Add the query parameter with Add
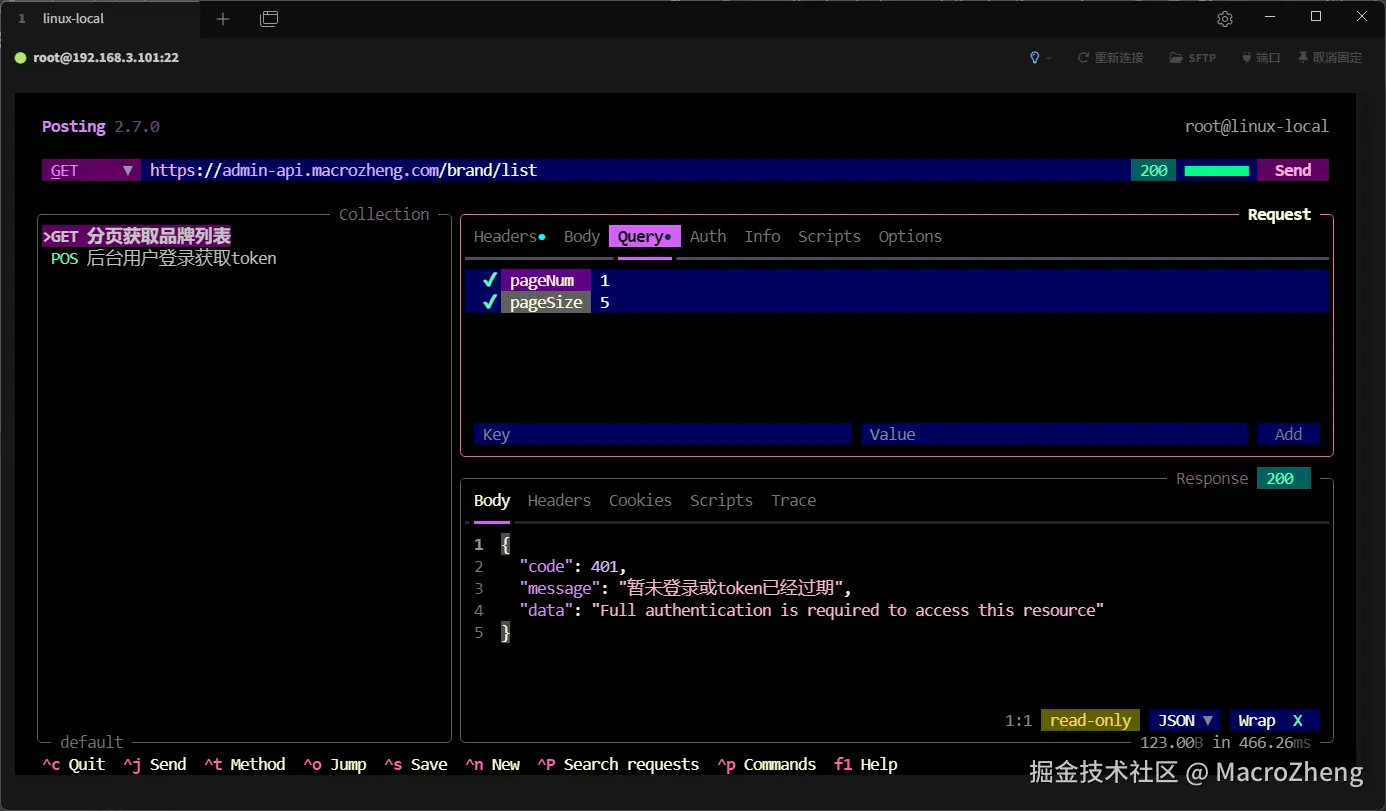This screenshot has width=1386, height=811. point(1288,434)
